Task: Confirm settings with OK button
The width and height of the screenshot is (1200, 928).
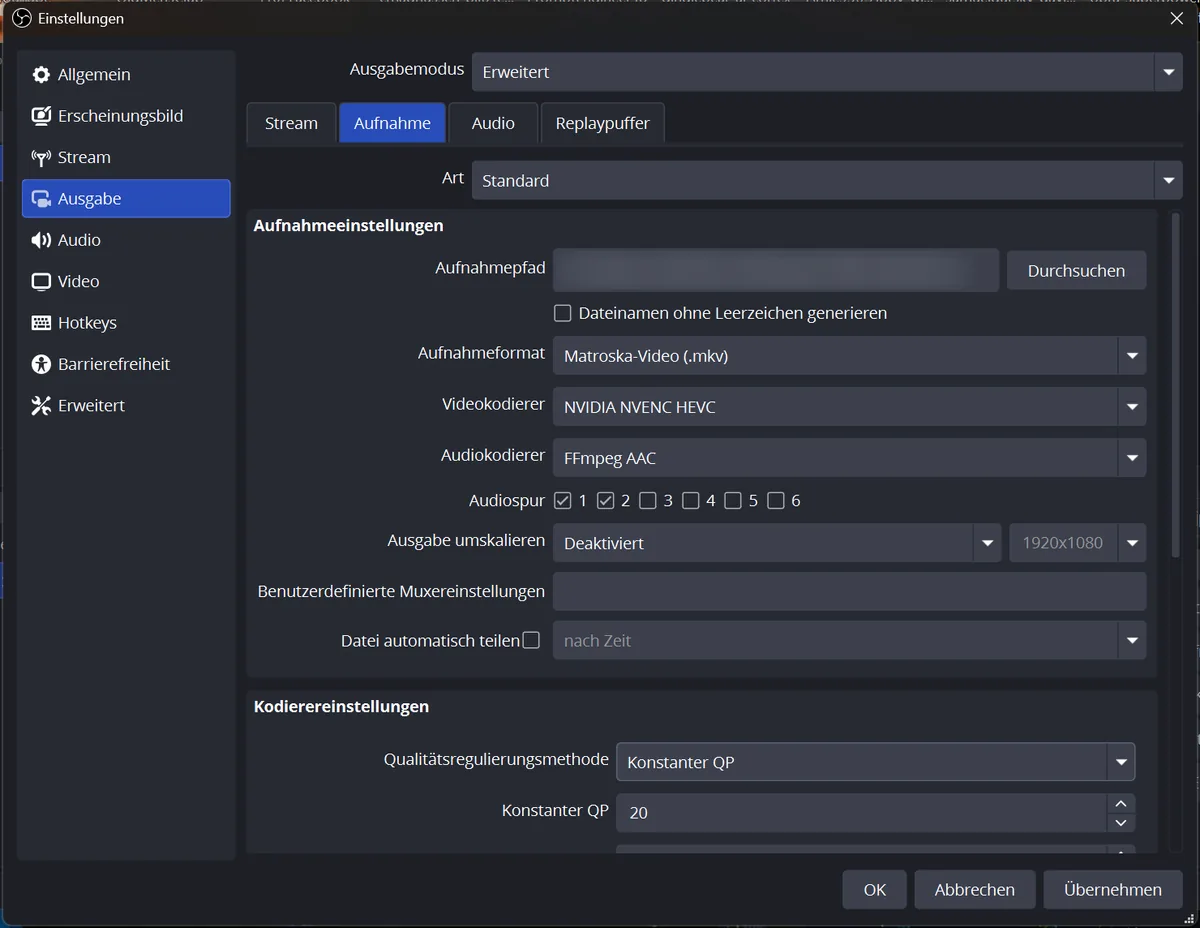Action: point(875,890)
